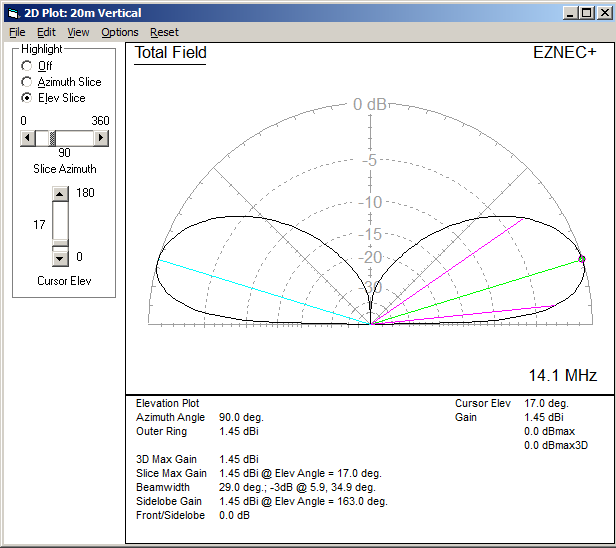Click the 'Outer Ring' 1.45 dBi value
This screenshot has height=548, width=616.
pos(238,431)
